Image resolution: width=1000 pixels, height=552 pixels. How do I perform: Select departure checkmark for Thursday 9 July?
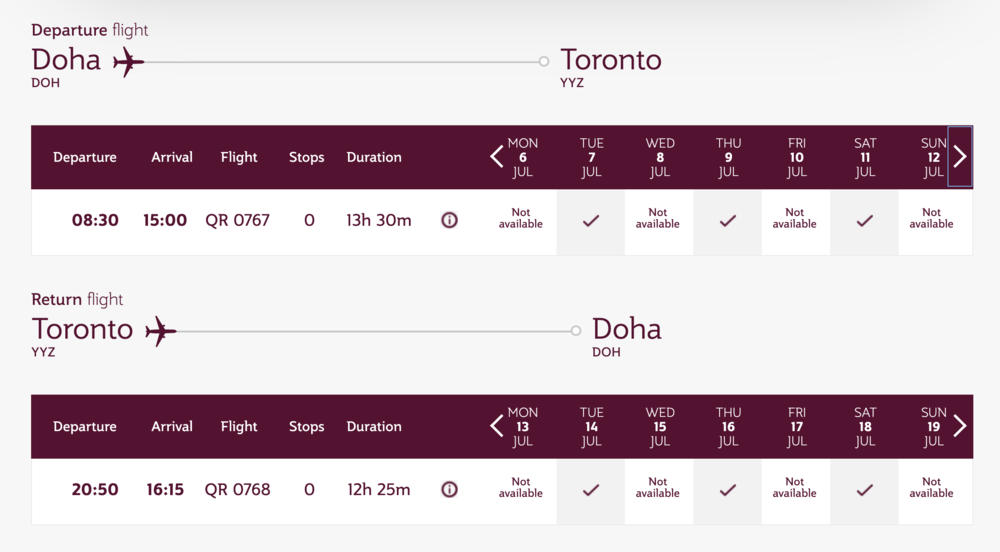pos(728,221)
